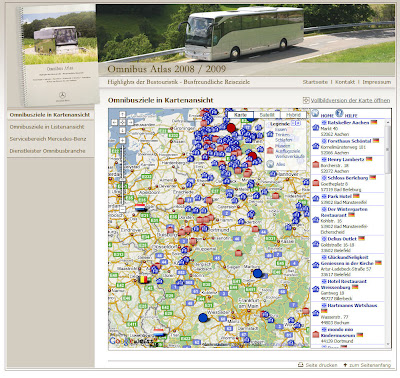
Task: Open the Forsthaus Schöntal entry title
Action: 349,141
